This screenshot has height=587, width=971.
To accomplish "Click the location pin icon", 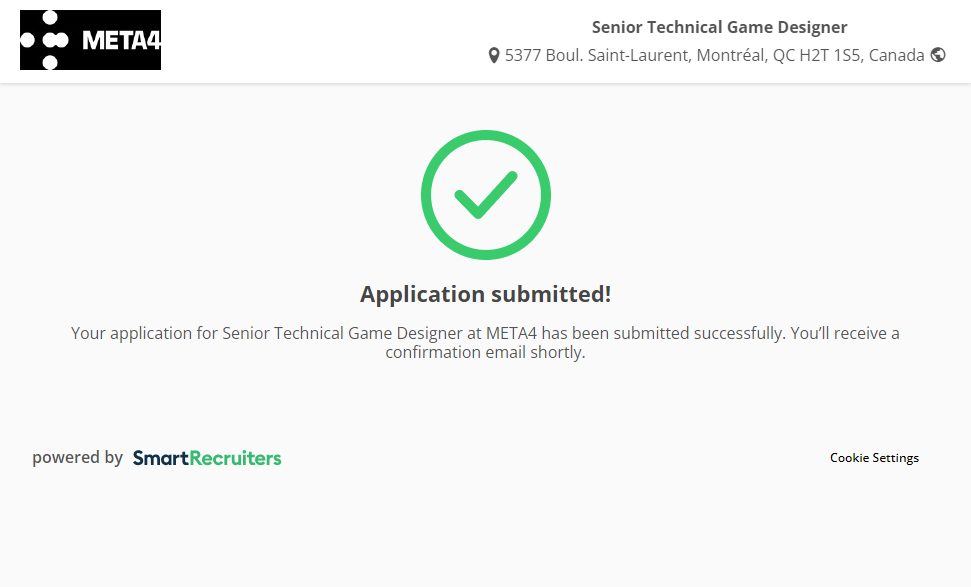I will (494, 56).
